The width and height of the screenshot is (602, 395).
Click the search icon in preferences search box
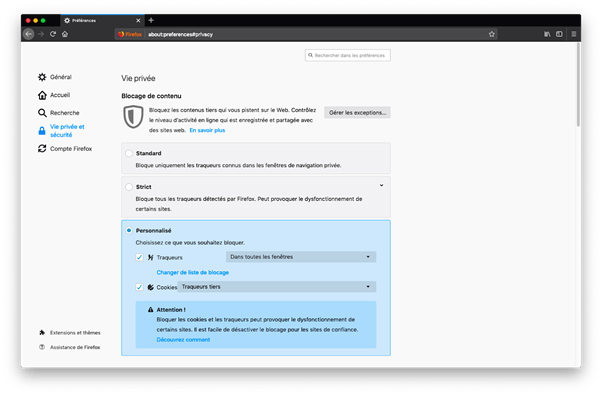pos(311,55)
